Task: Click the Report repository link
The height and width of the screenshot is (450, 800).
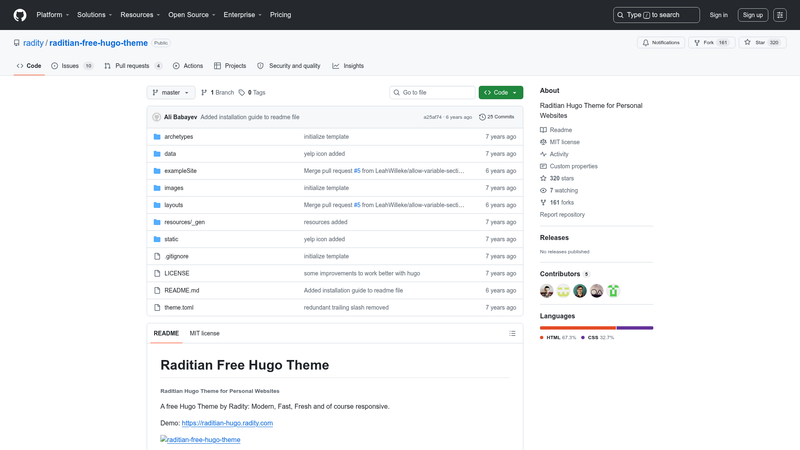Action: click(x=562, y=215)
